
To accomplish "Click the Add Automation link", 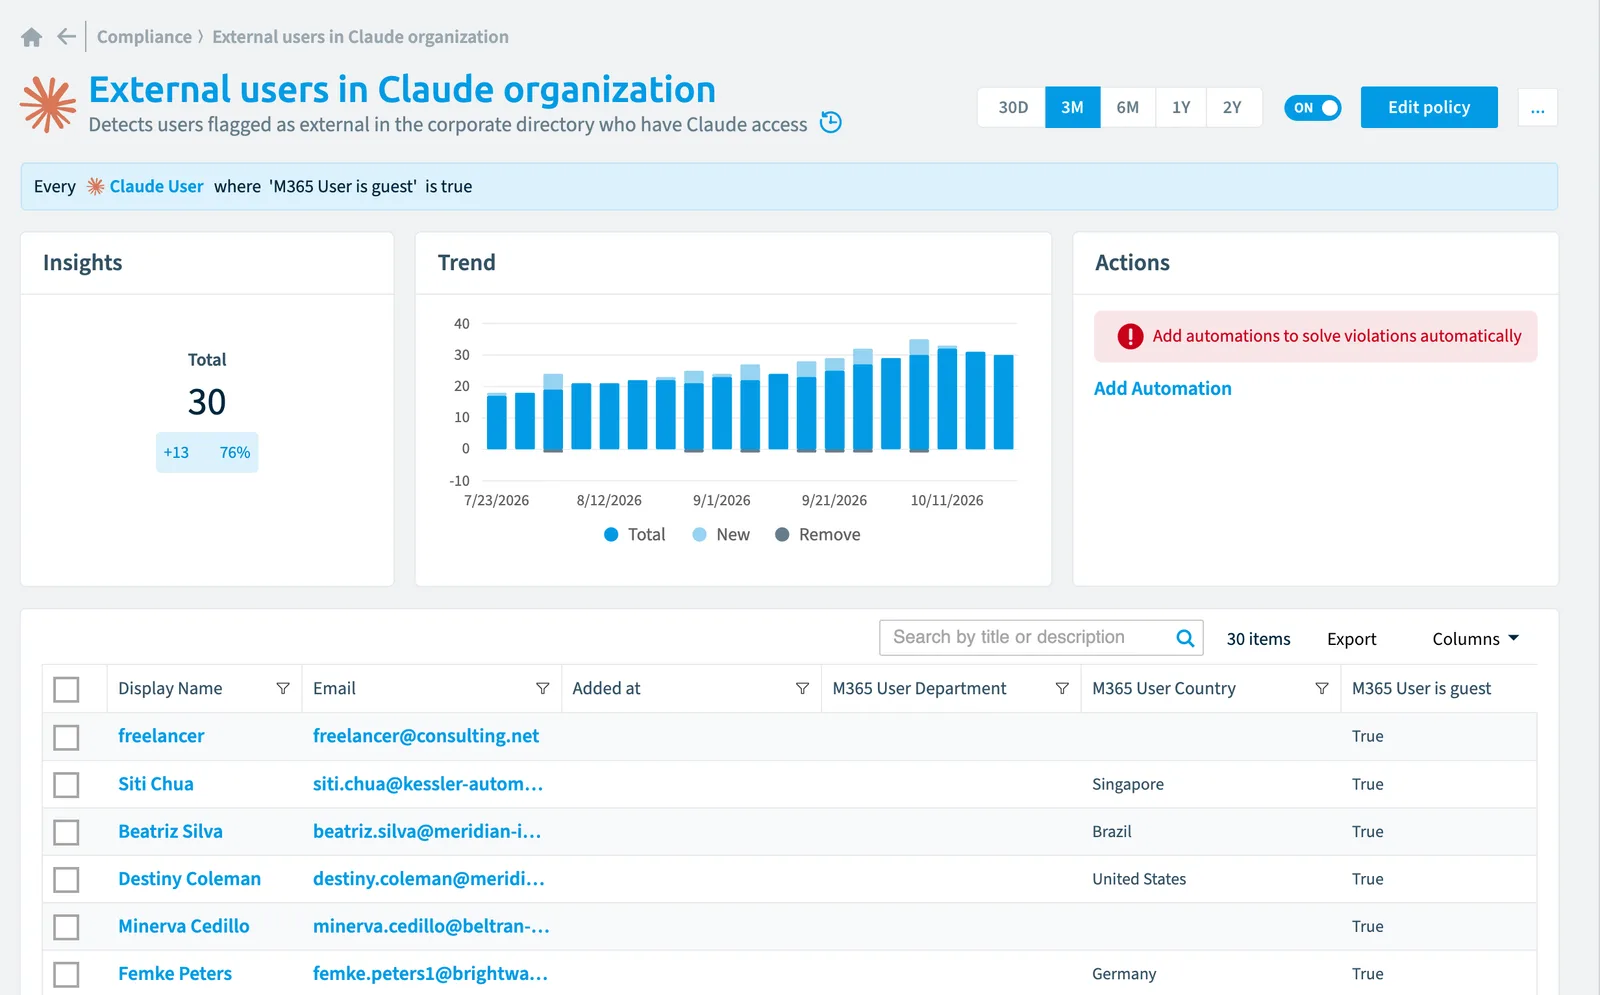I will coord(1163,389).
